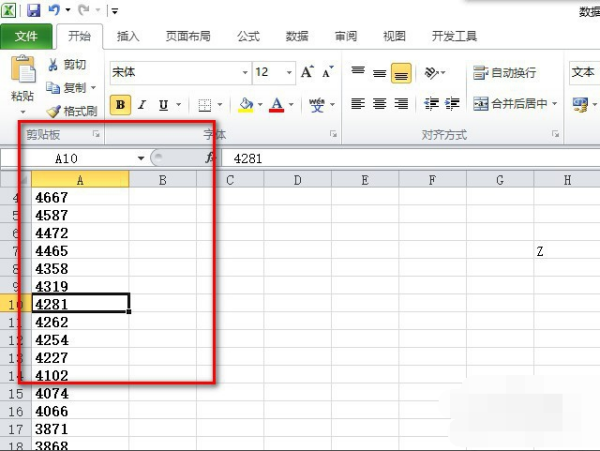This screenshot has width=600, height=451.
Task: Open the 文本 number format box
Action: (x=584, y=72)
